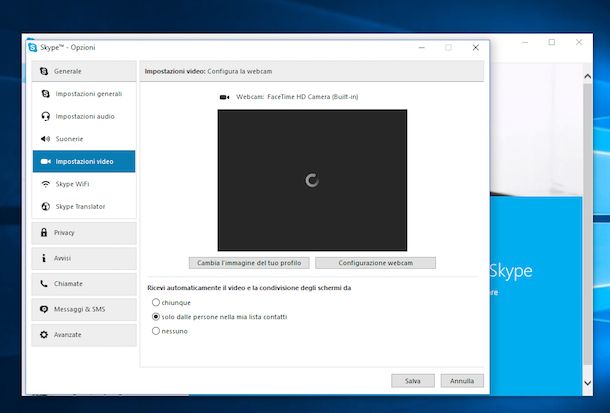Click the Configurazione webcam button
610x413 pixels.
coord(375,263)
